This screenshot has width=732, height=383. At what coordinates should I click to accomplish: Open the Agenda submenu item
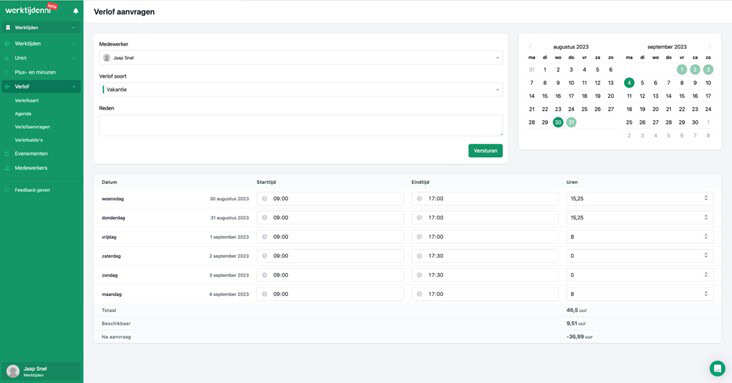pyautogui.click(x=23, y=113)
